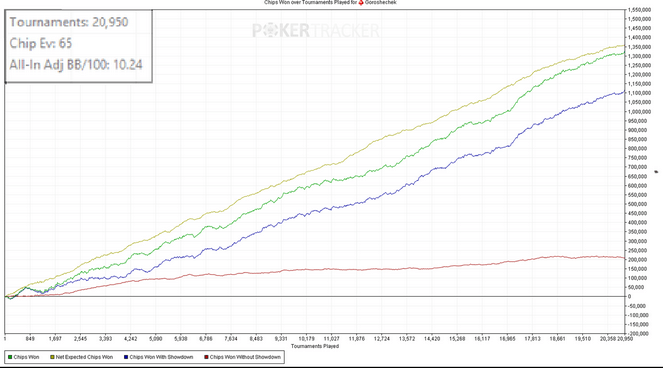Click the 7,634 x-axis label

(x=231, y=339)
